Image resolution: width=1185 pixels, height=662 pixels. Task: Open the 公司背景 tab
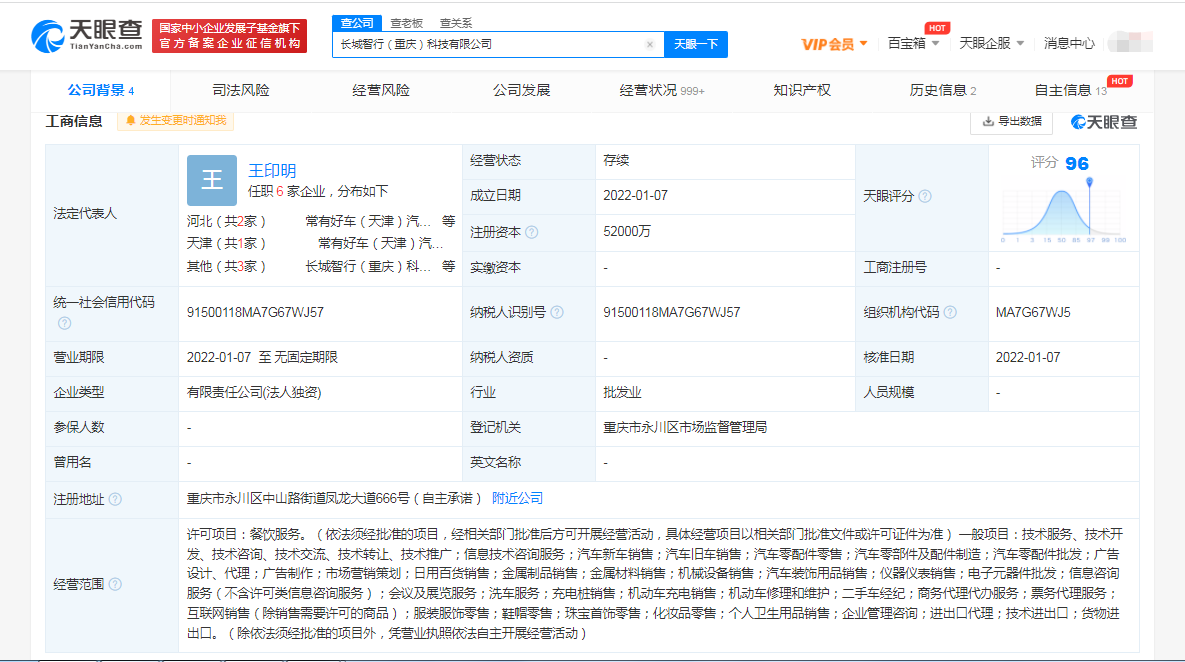point(101,91)
